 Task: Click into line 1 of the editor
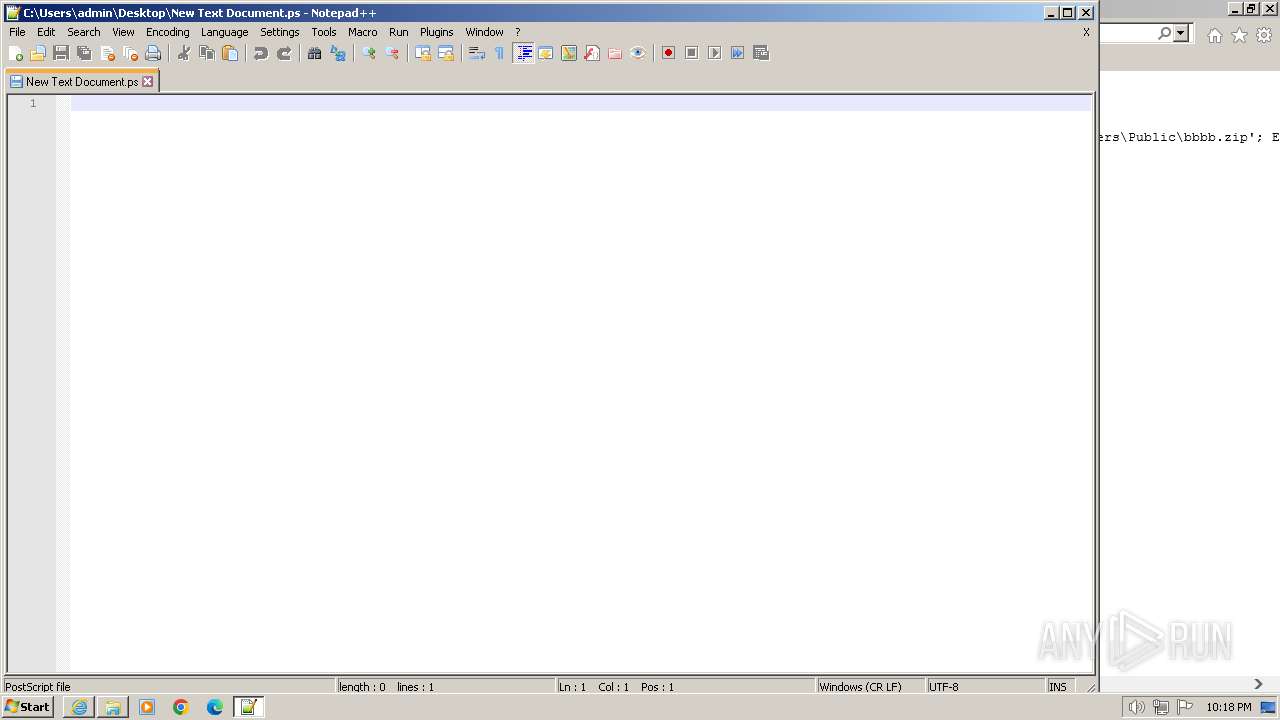click(580, 103)
